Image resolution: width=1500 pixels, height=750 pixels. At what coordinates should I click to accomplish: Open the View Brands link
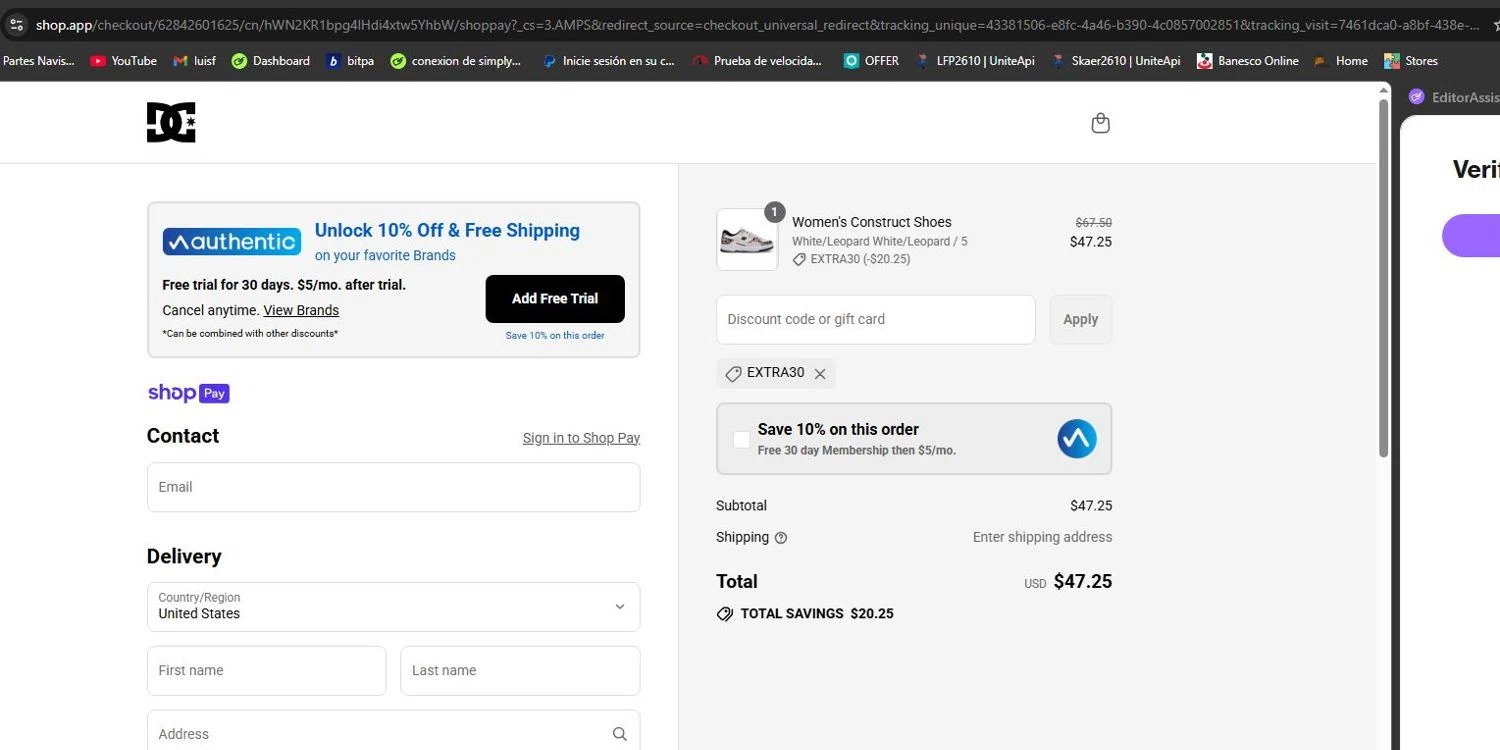301,310
